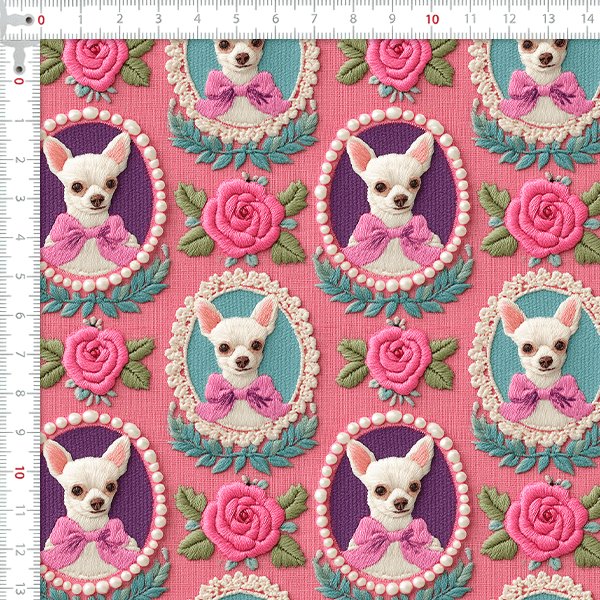Click the red 10 on the vertical ruler

pos(19,473)
